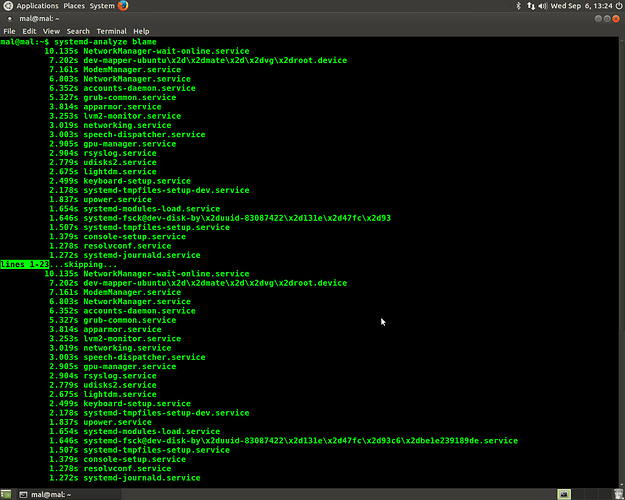Screen dimensions: 625x500
Task: Minimize the terminal window
Action: 598,19
